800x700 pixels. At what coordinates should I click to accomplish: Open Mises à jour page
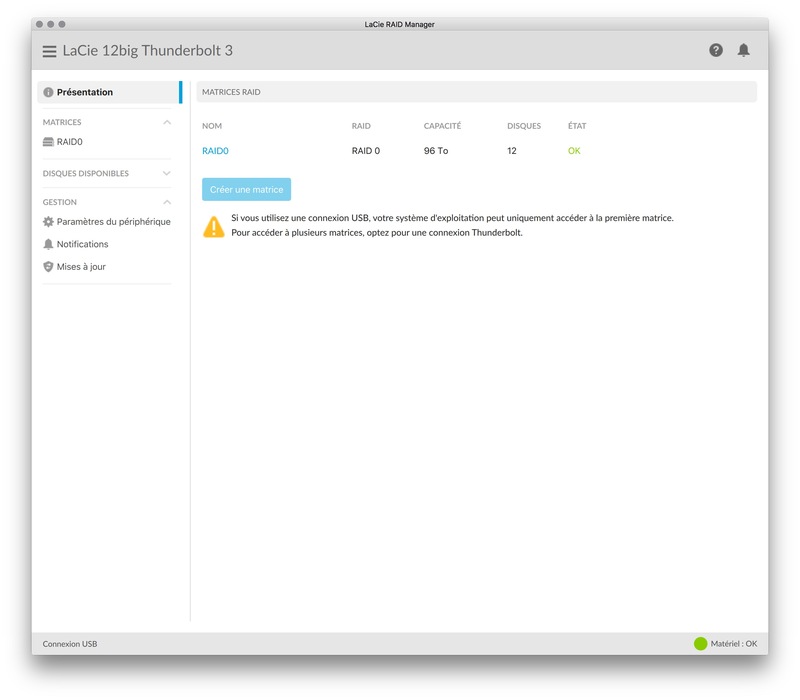(81, 267)
